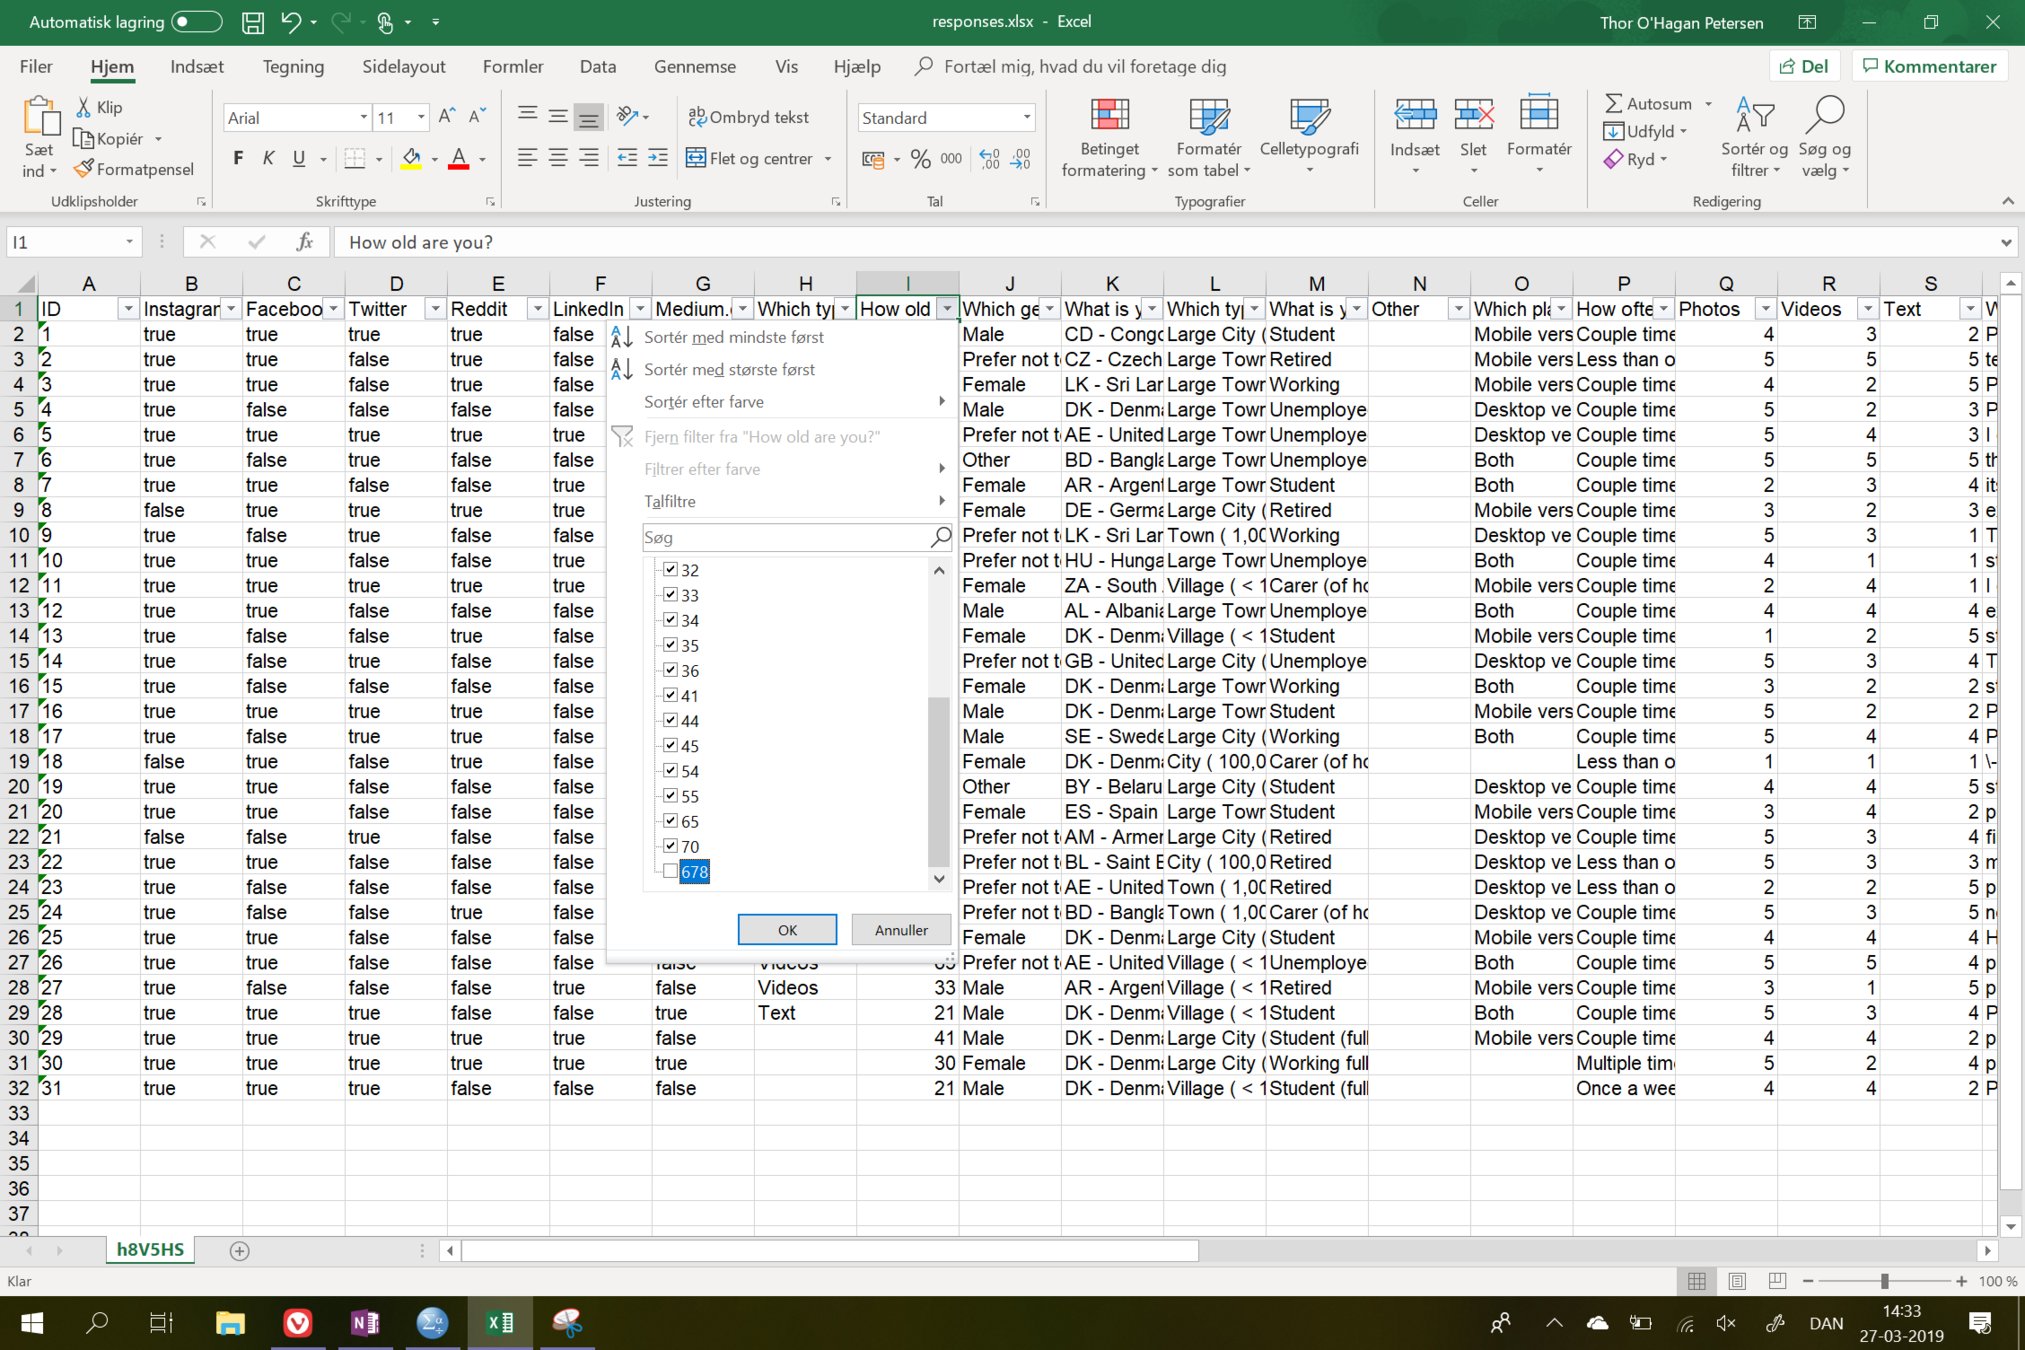Open the Instagram column filter dropdown
2025x1350 pixels.
[230, 309]
